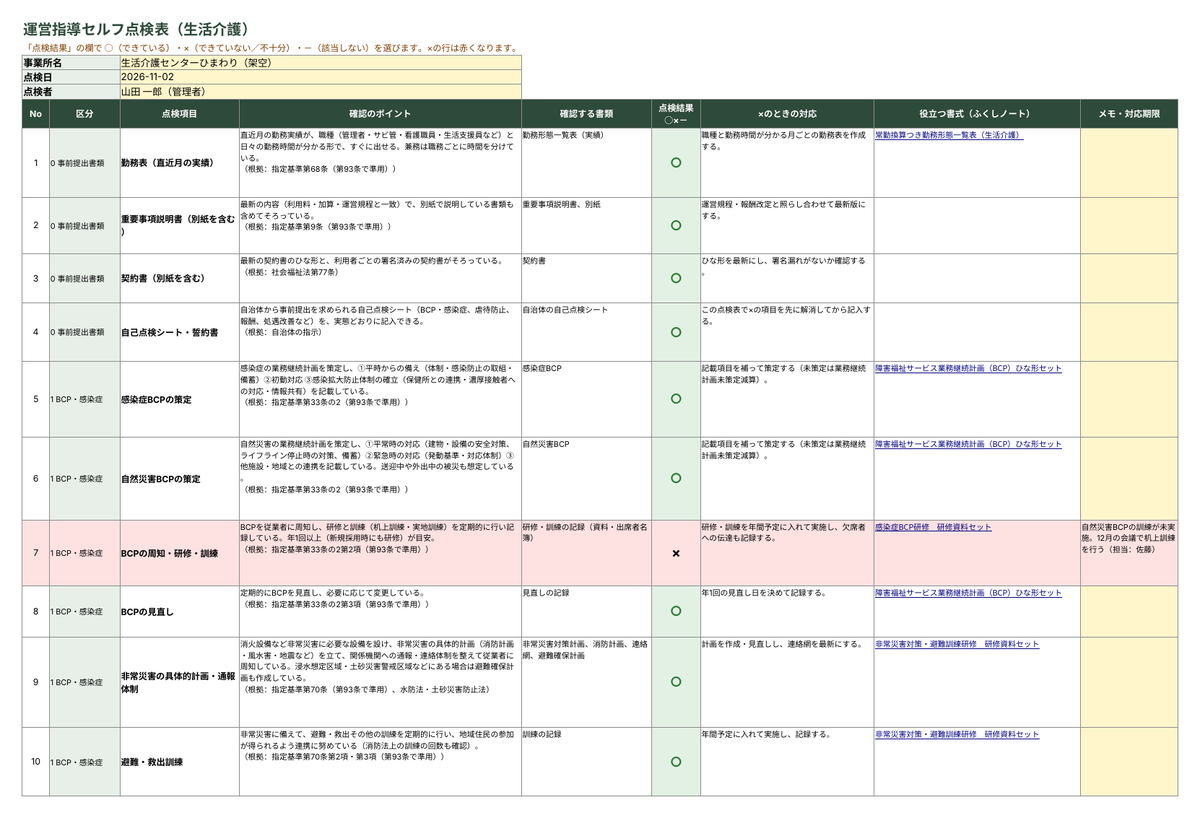Select the 非常災害の具体的計画・通報体制 item cell
Image resolution: width=1200 pixels, height=818 pixels.
(179, 682)
